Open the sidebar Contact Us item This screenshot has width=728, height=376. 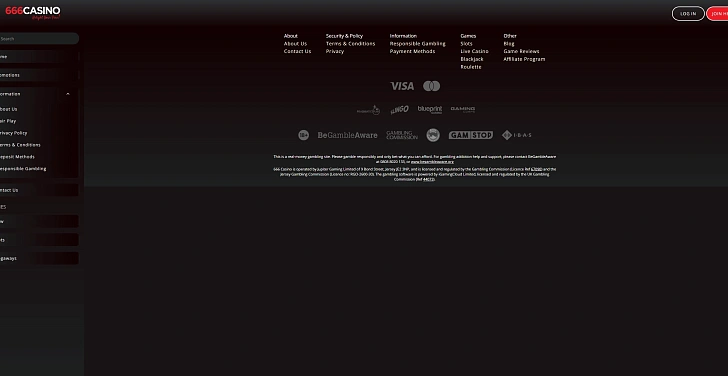[39, 190]
